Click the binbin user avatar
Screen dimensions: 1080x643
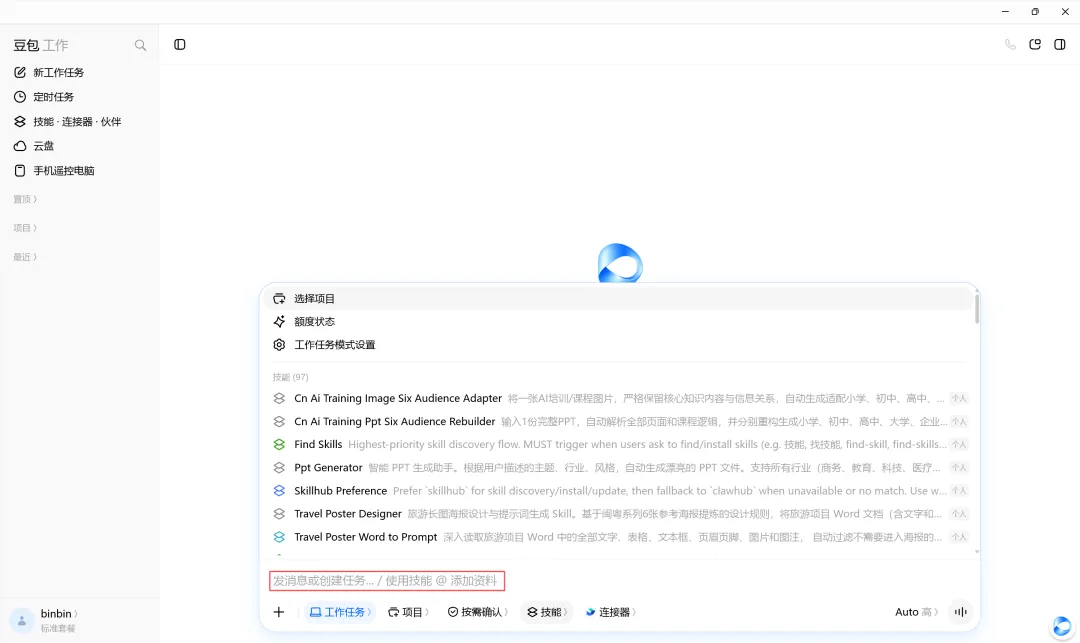(x=22, y=620)
